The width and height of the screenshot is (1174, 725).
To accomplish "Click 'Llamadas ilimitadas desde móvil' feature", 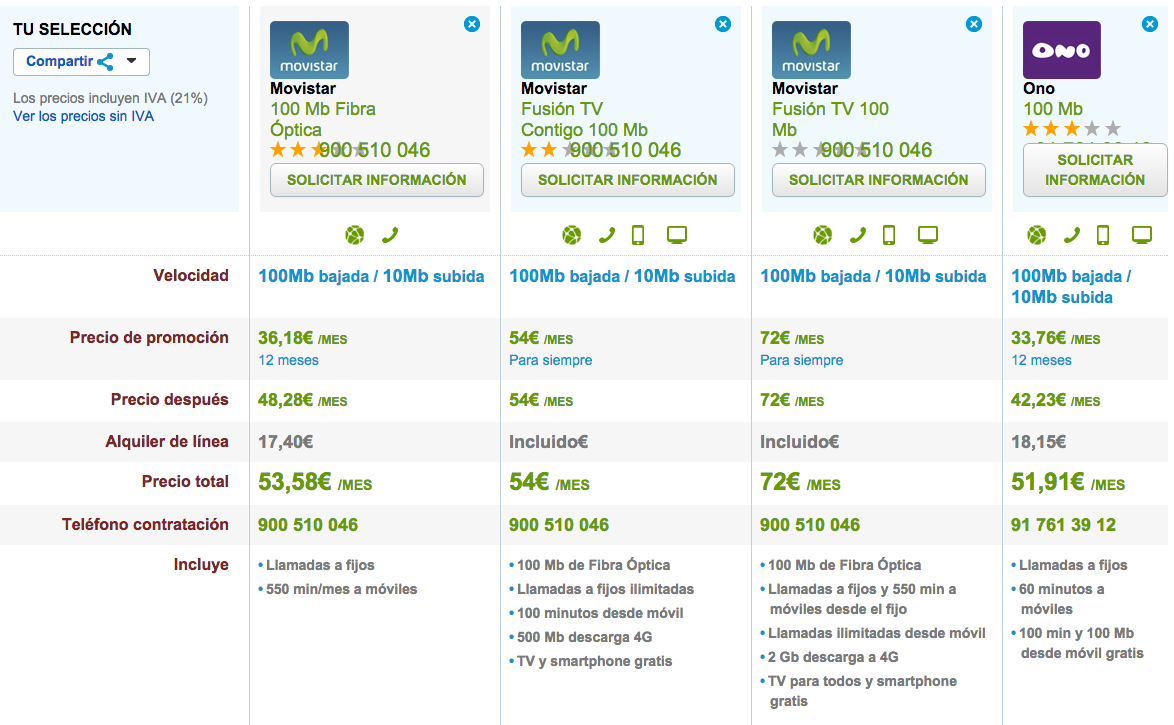I will pyautogui.click(x=876, y=633).
